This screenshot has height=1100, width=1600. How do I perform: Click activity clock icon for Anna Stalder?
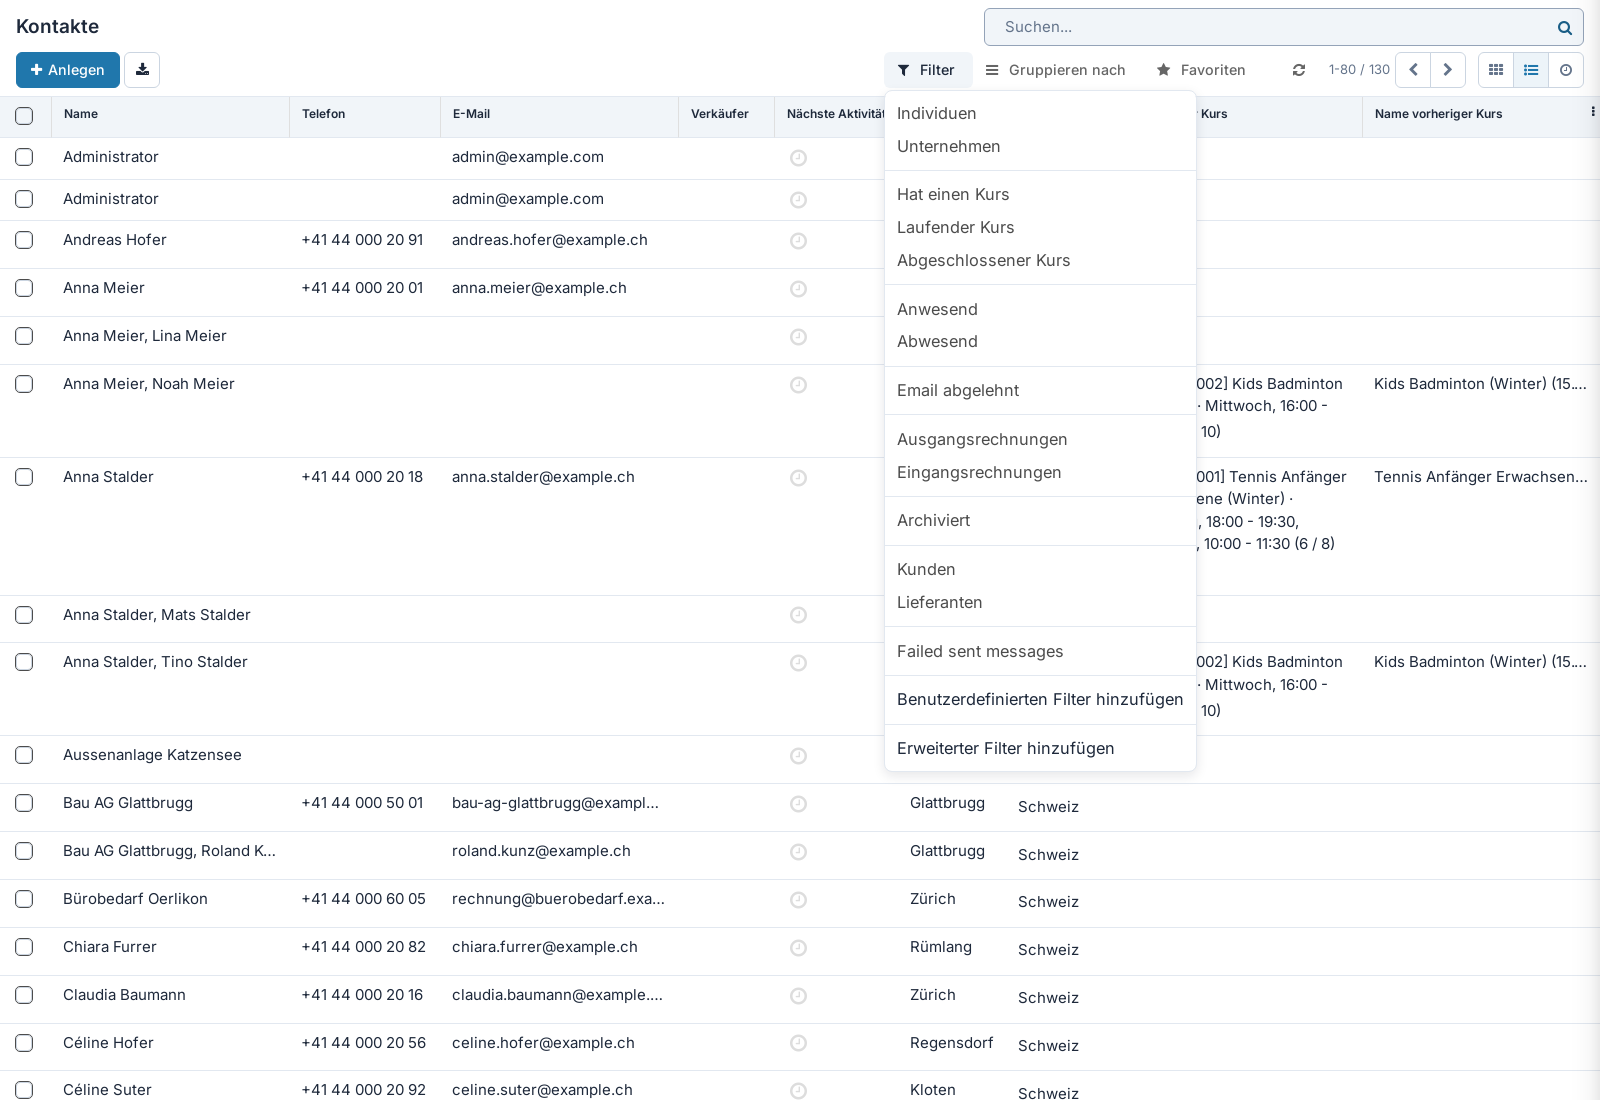(798, 478)
